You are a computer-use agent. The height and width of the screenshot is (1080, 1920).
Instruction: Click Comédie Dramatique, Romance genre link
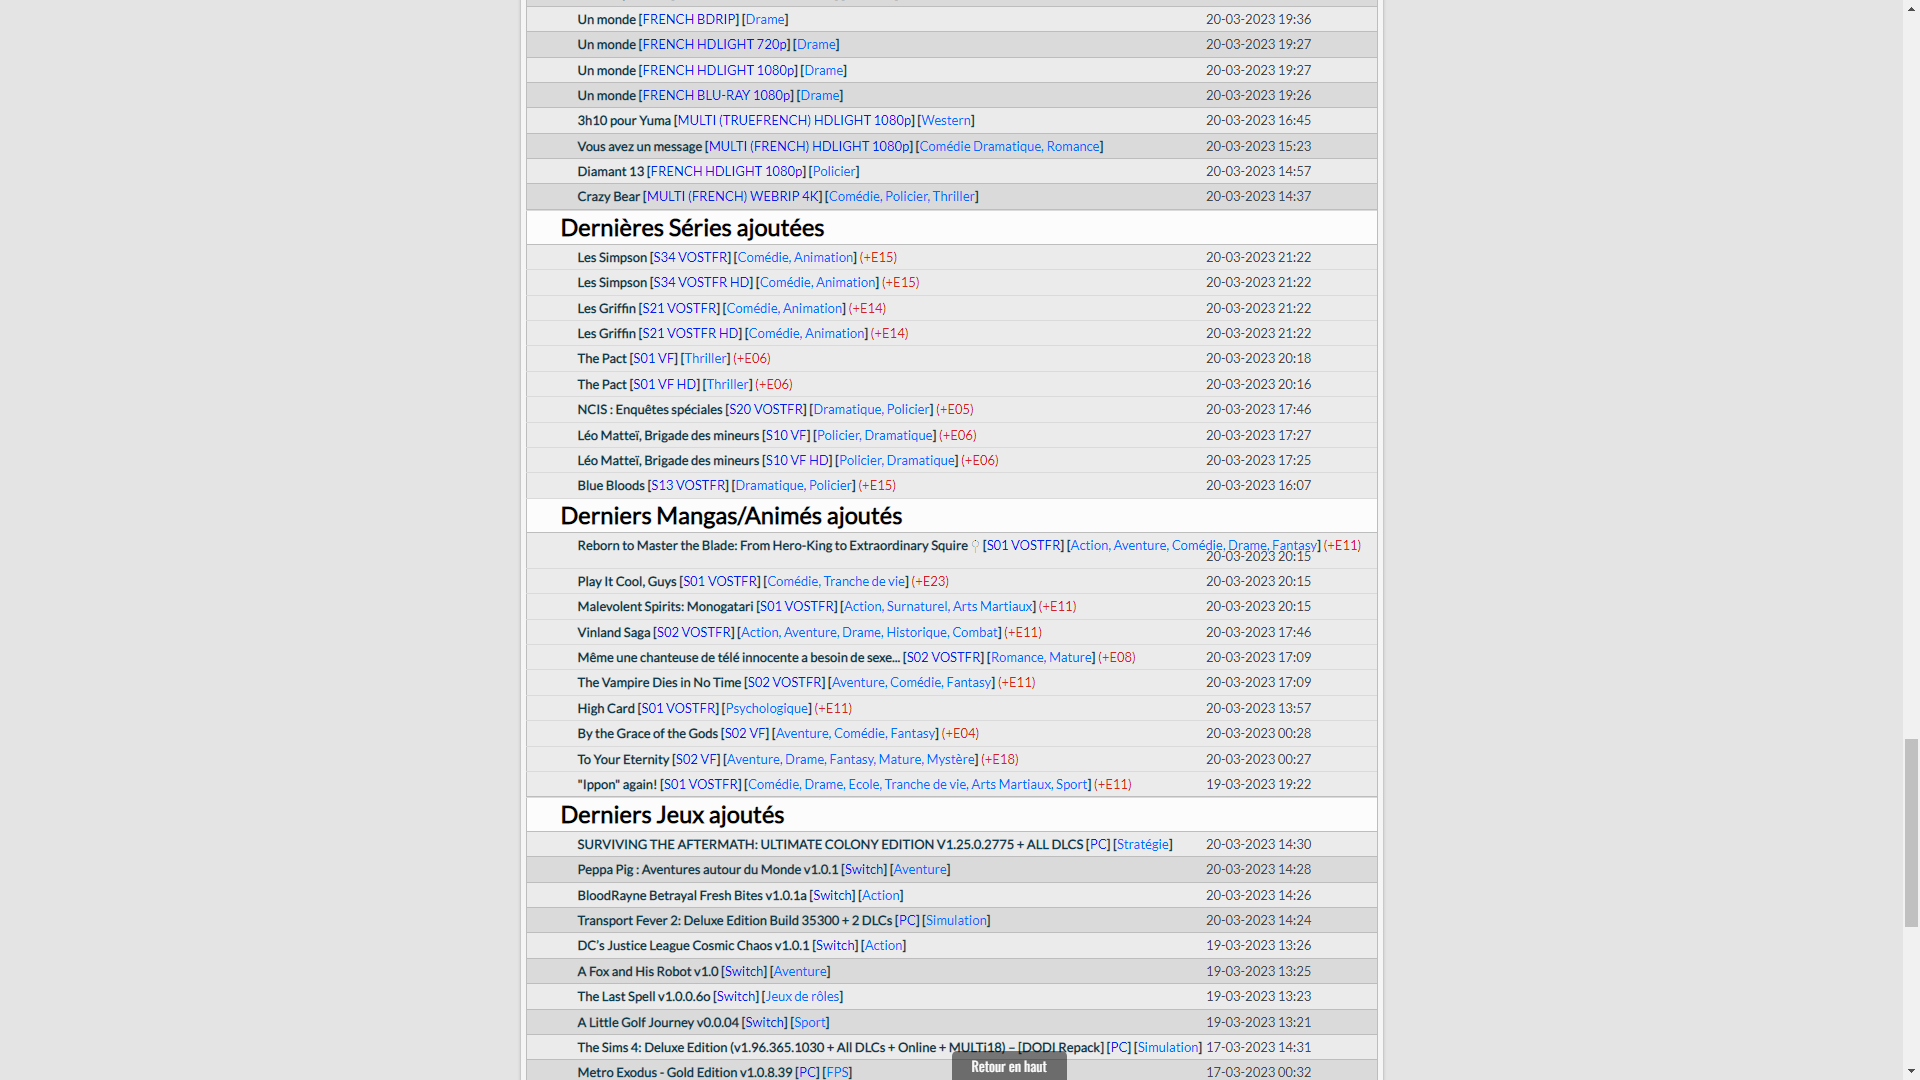click(x=1009, y=146)
